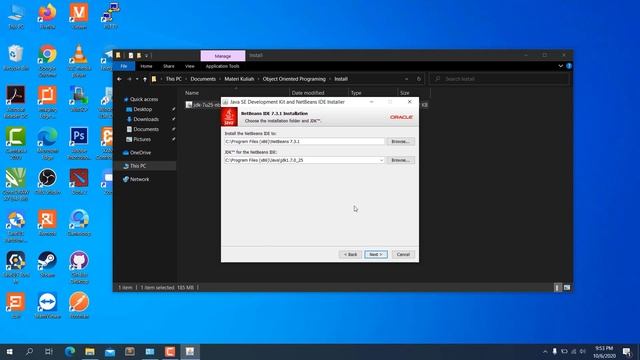The image size is (640, 360).
Task: Open the Firefox desktop shortcut
Action: [x=47, y=17]
